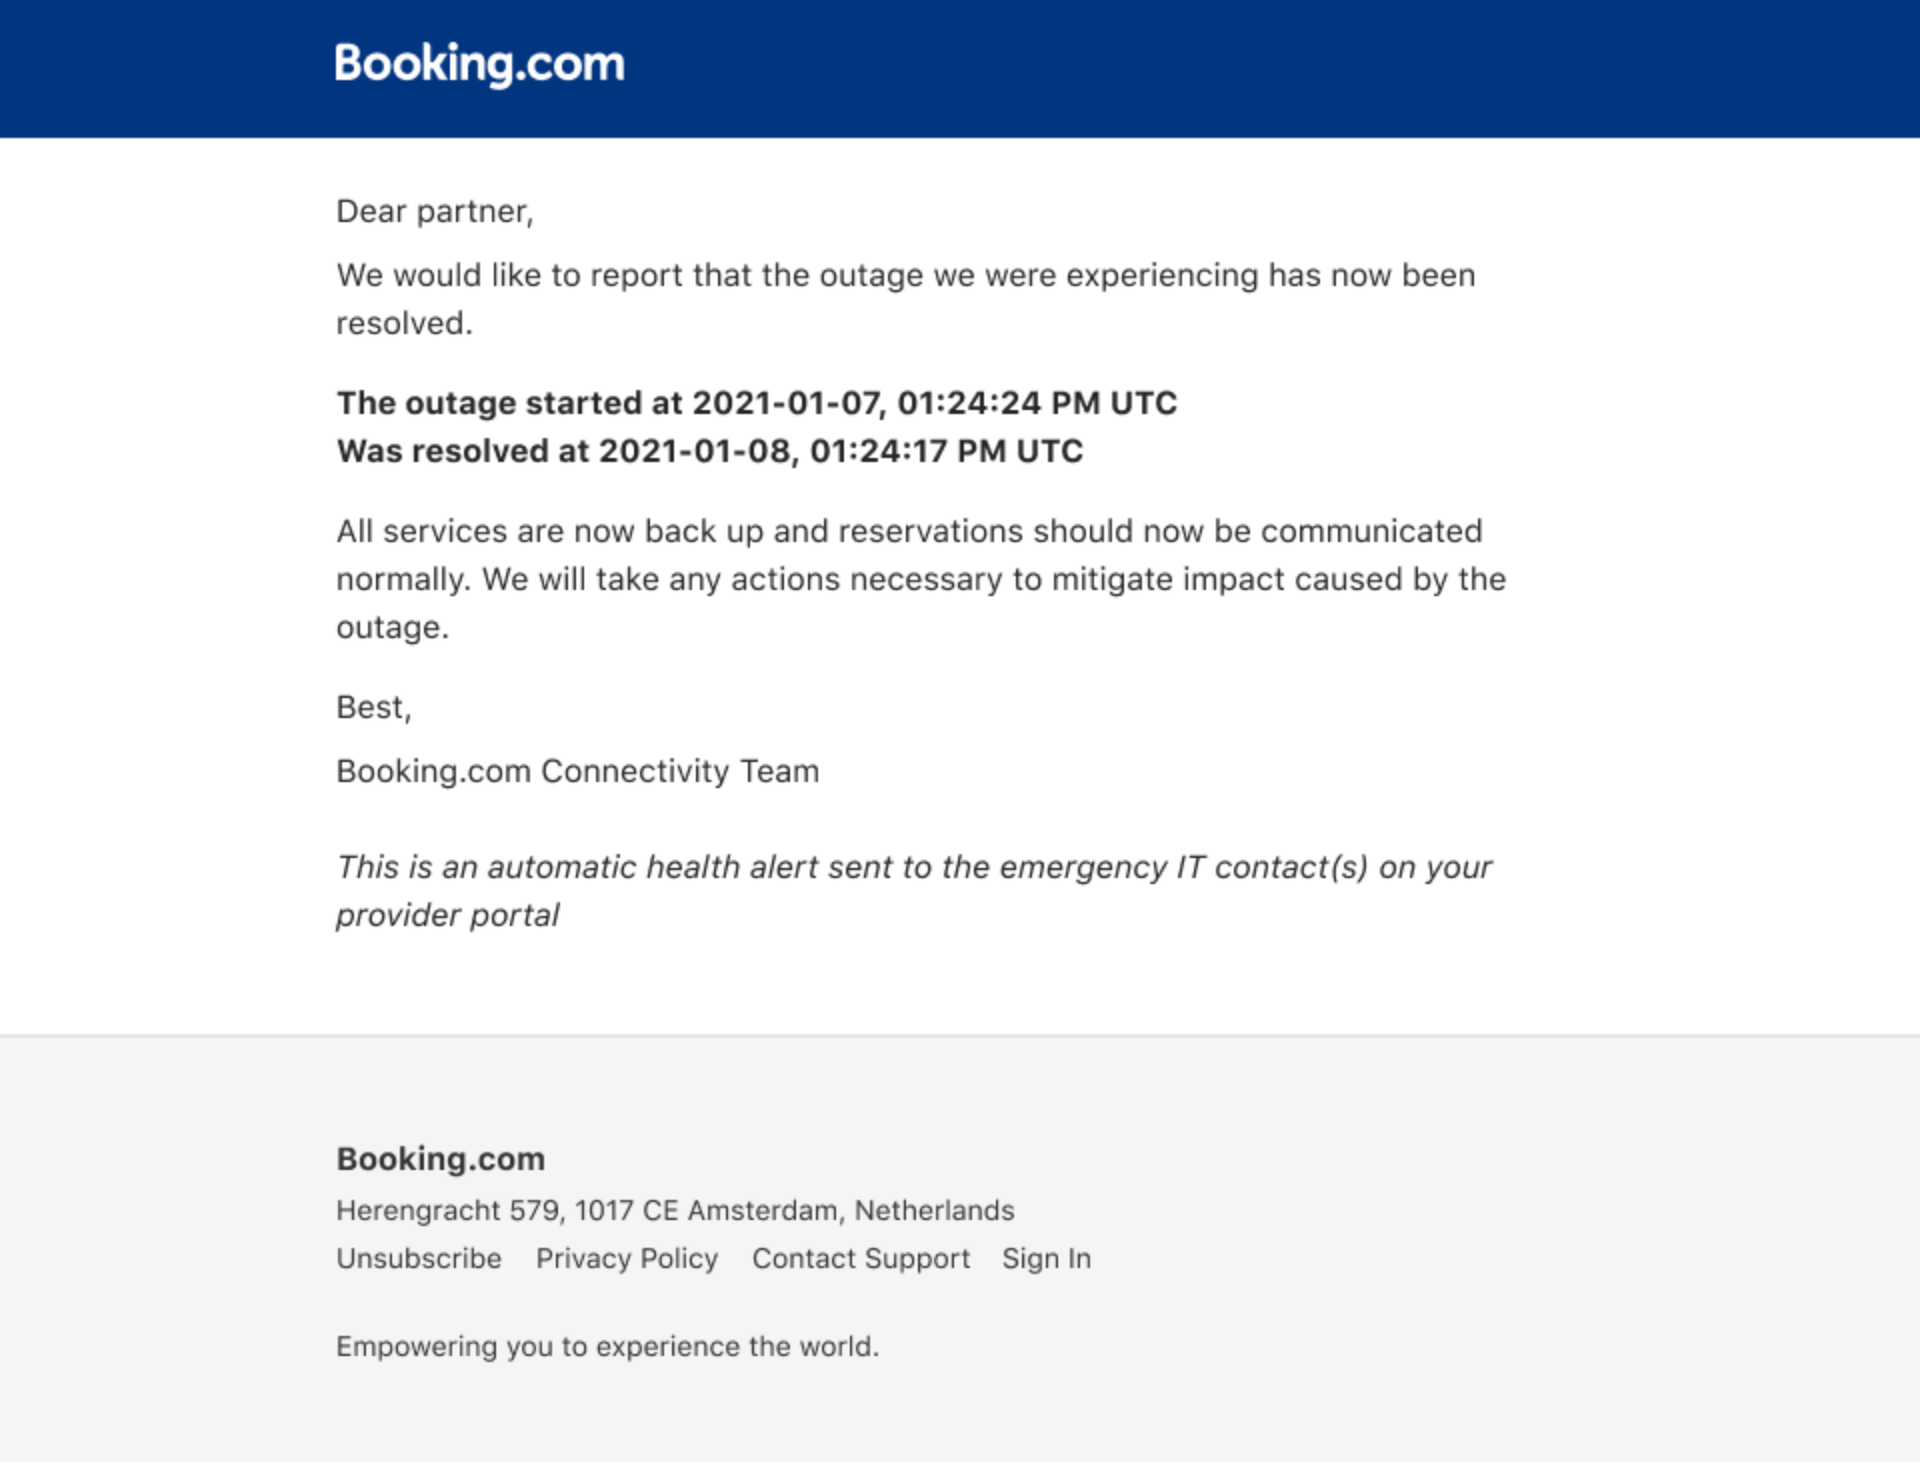This screenshot has width=1920, height=1462.
Task: Open the Unsubscribe link
Action: [418, 1258]
